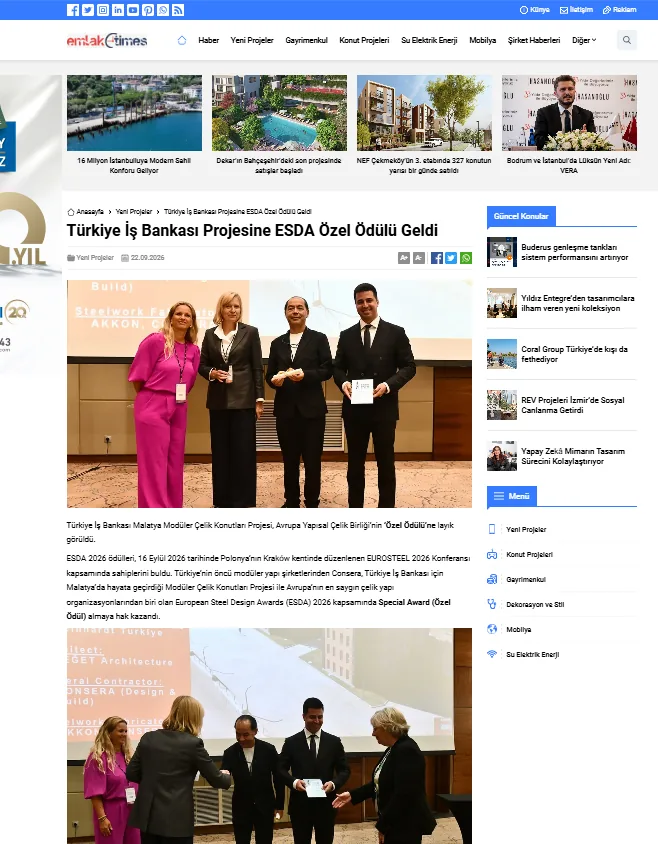Select Yeni Projeler in sidebar menu
This screenshot has width=658, height=844.
click(x=526, y=529)
